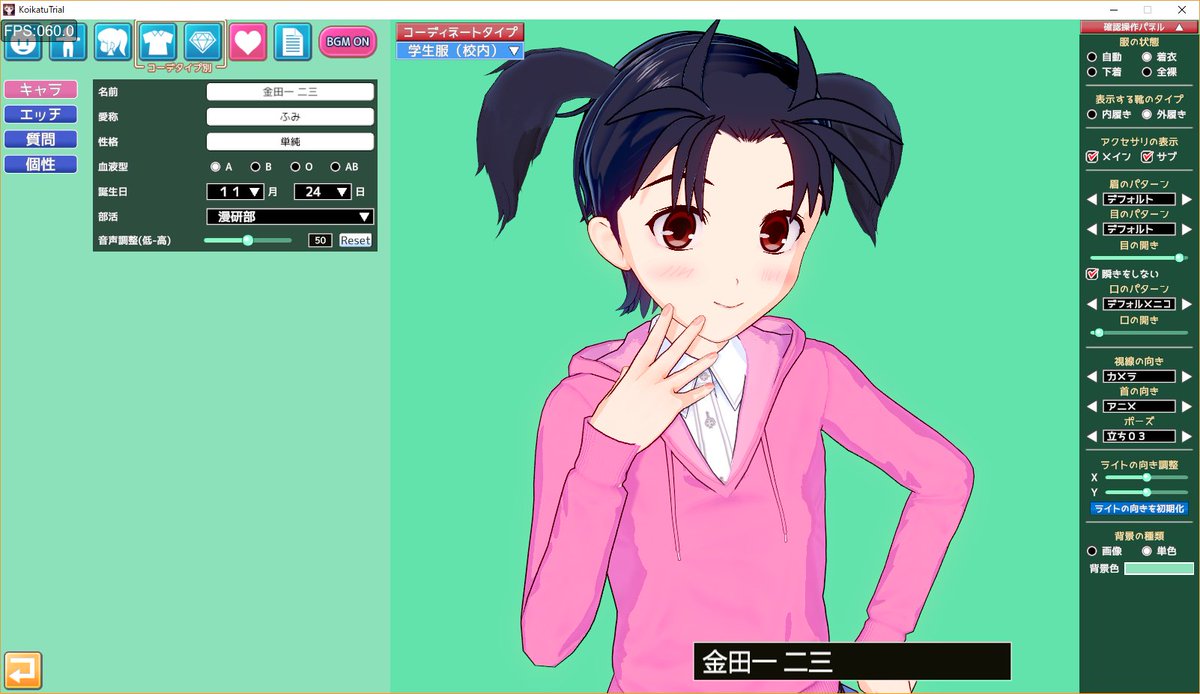Open the body customization icon

pos(68,42)
